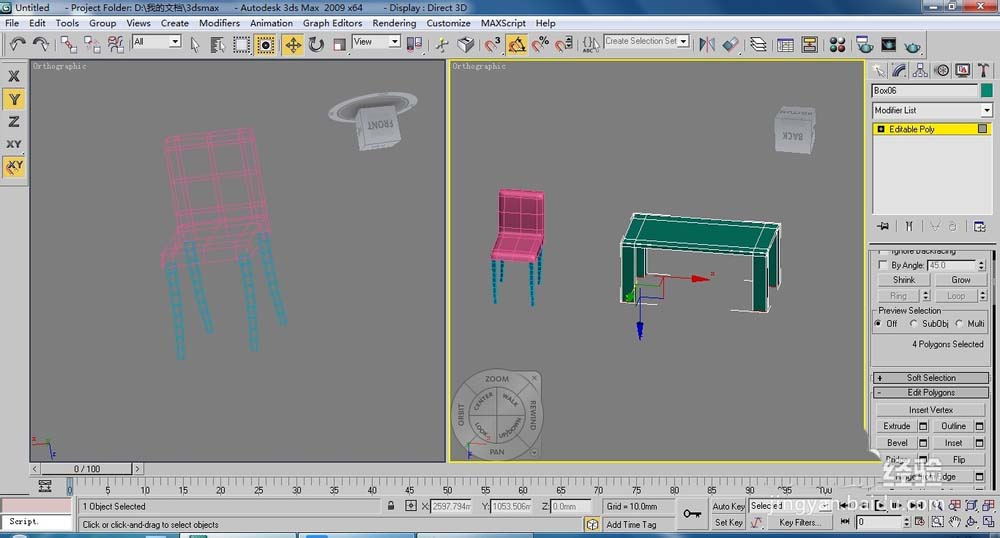
Task: Open the Rendered Frame Window icon
Action: (888, 44)
